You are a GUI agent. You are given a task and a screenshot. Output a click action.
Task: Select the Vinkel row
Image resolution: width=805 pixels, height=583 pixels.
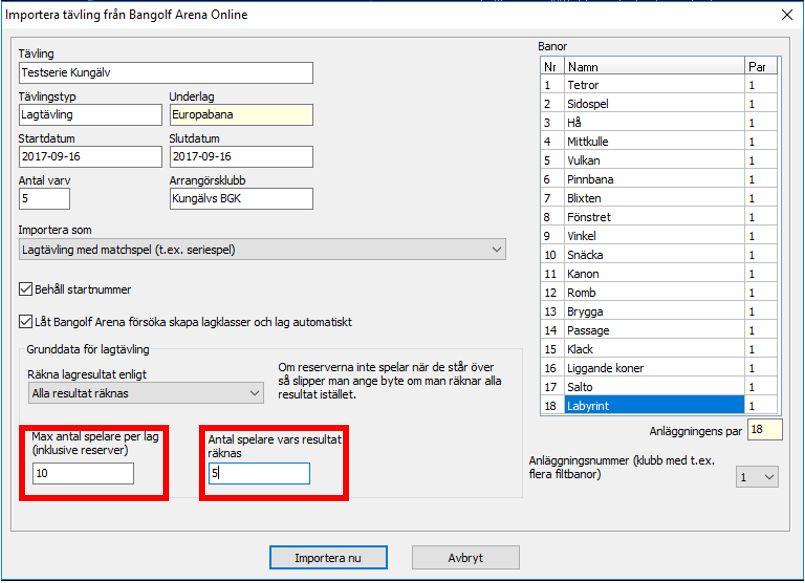pyautogui.click(x=659, y=236)
